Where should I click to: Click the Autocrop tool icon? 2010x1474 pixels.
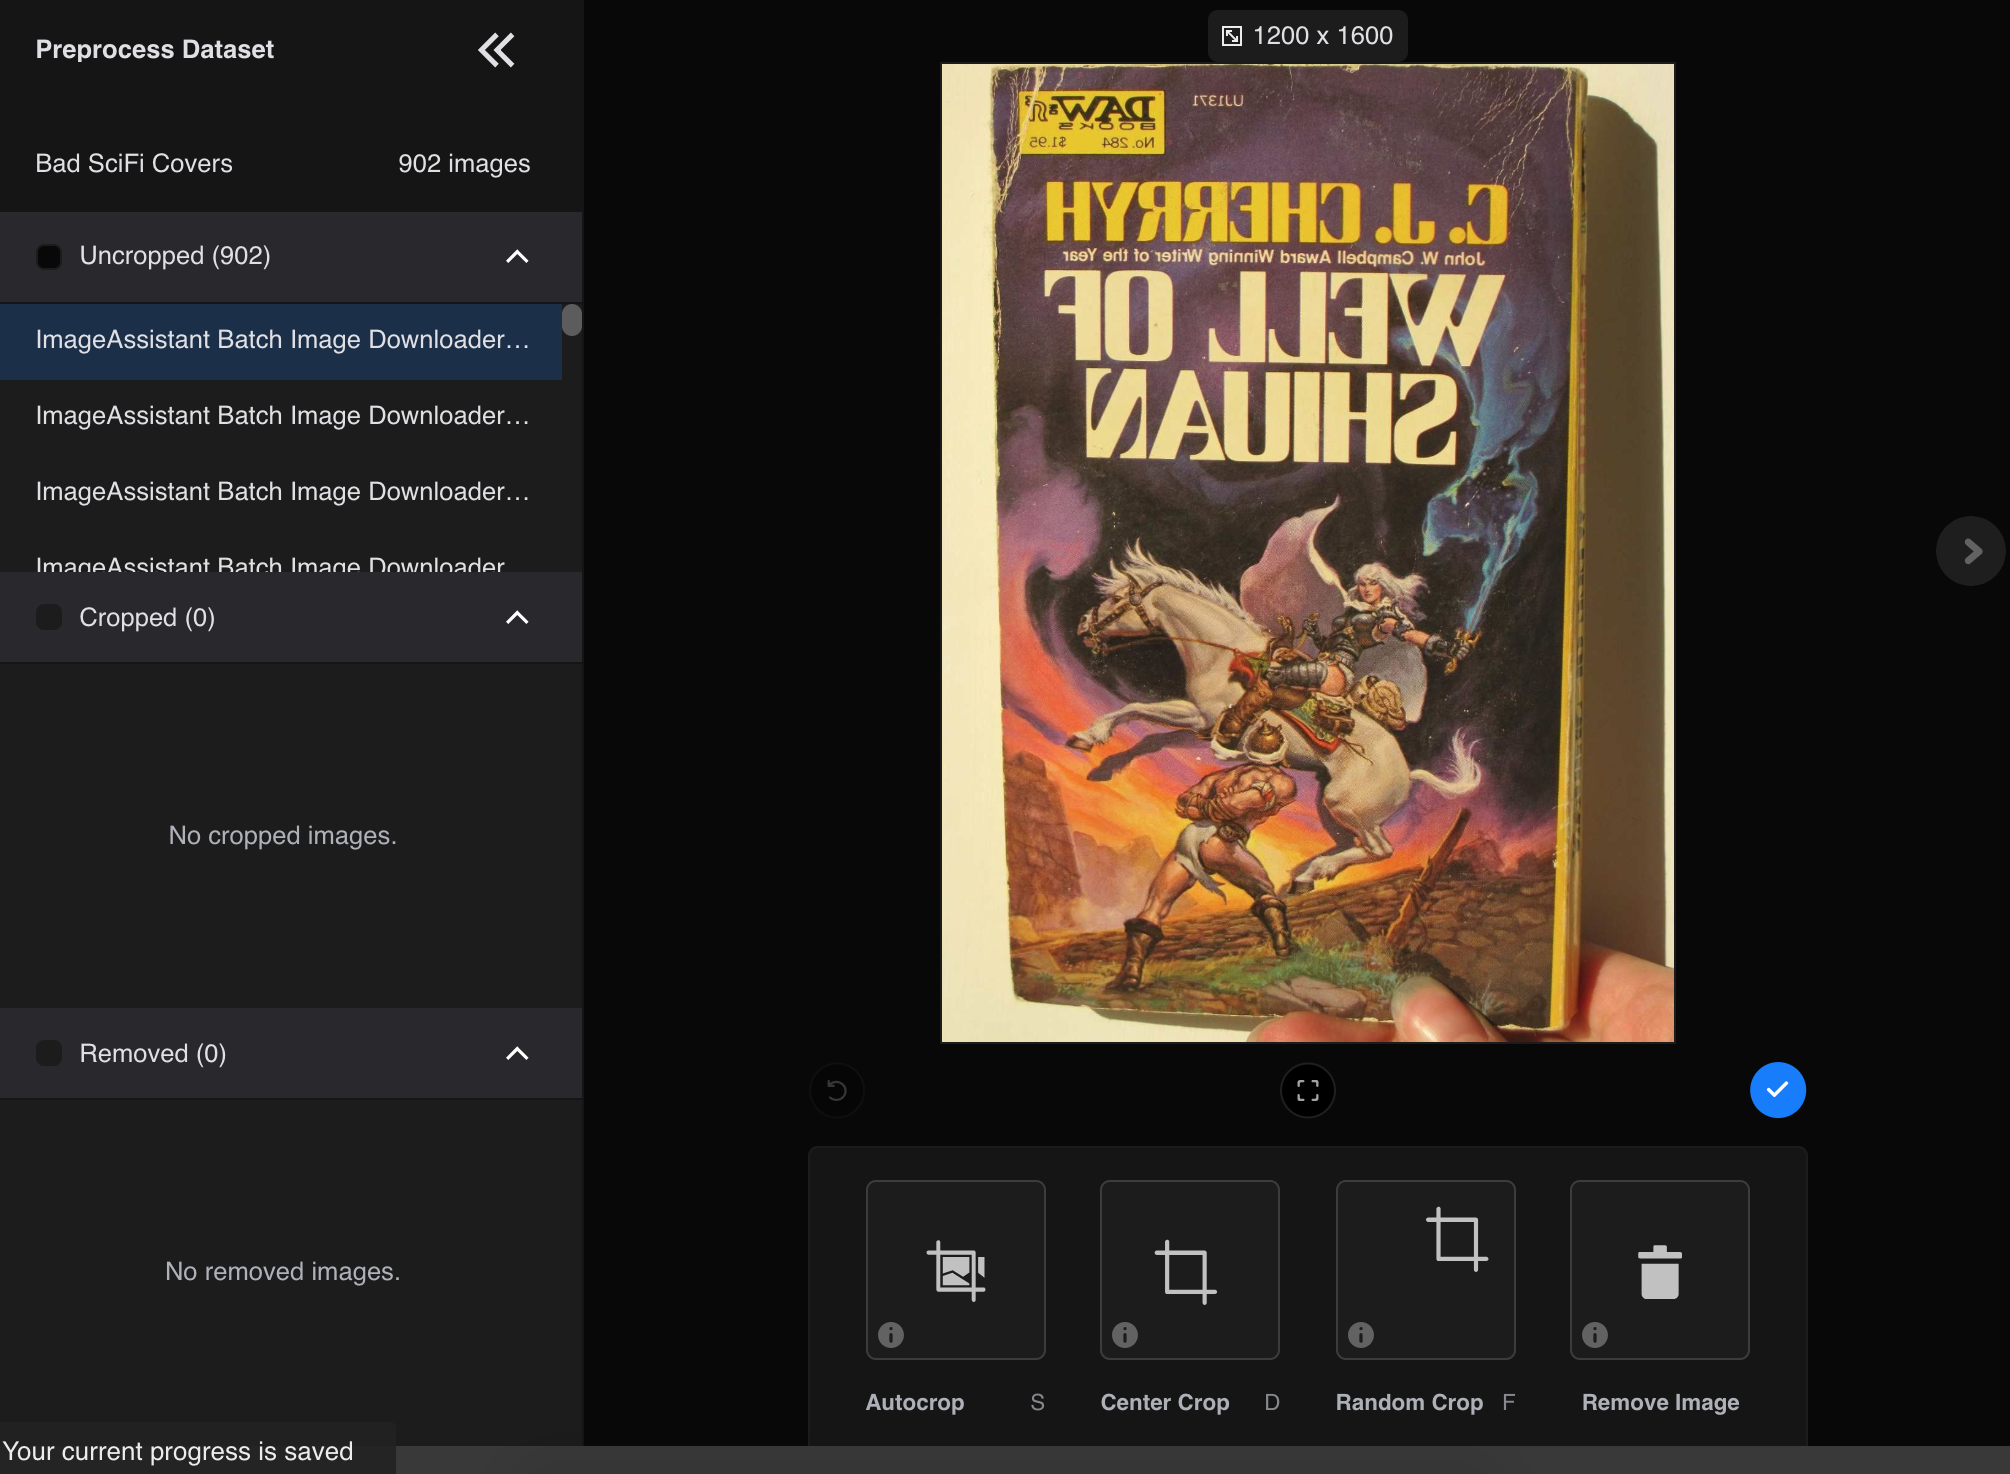[x=956, y=1270]
